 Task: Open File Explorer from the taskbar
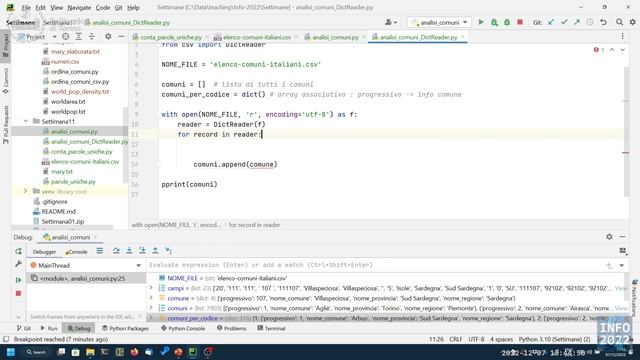click(x=90, y=352)
